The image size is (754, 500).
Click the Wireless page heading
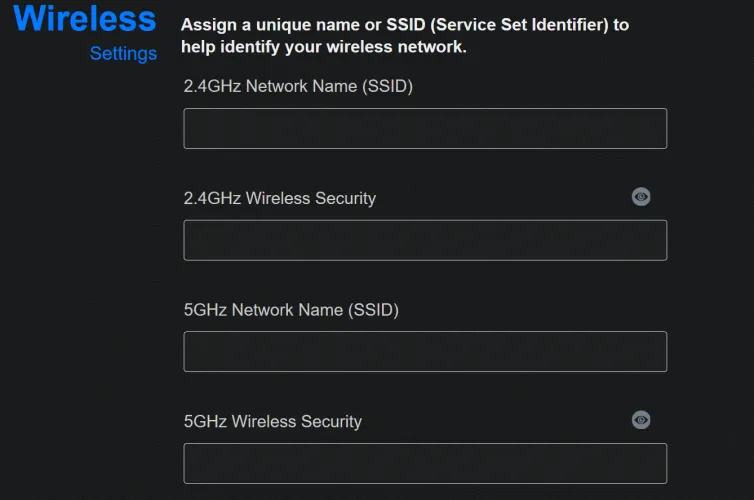click(85, 18)
